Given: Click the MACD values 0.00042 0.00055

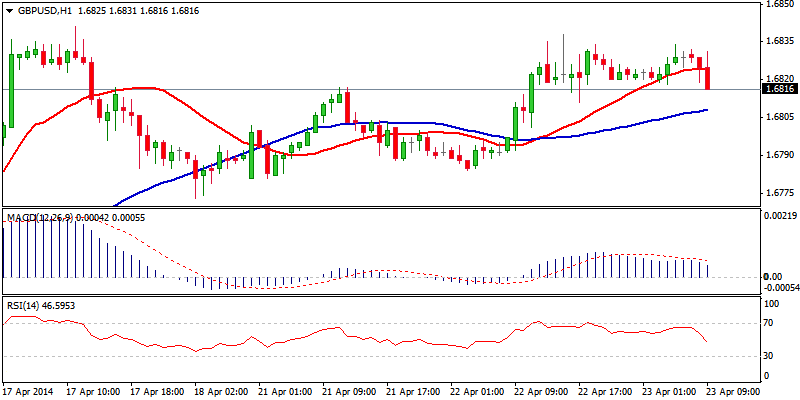Looking at the screenshot, I should (110, 218).
